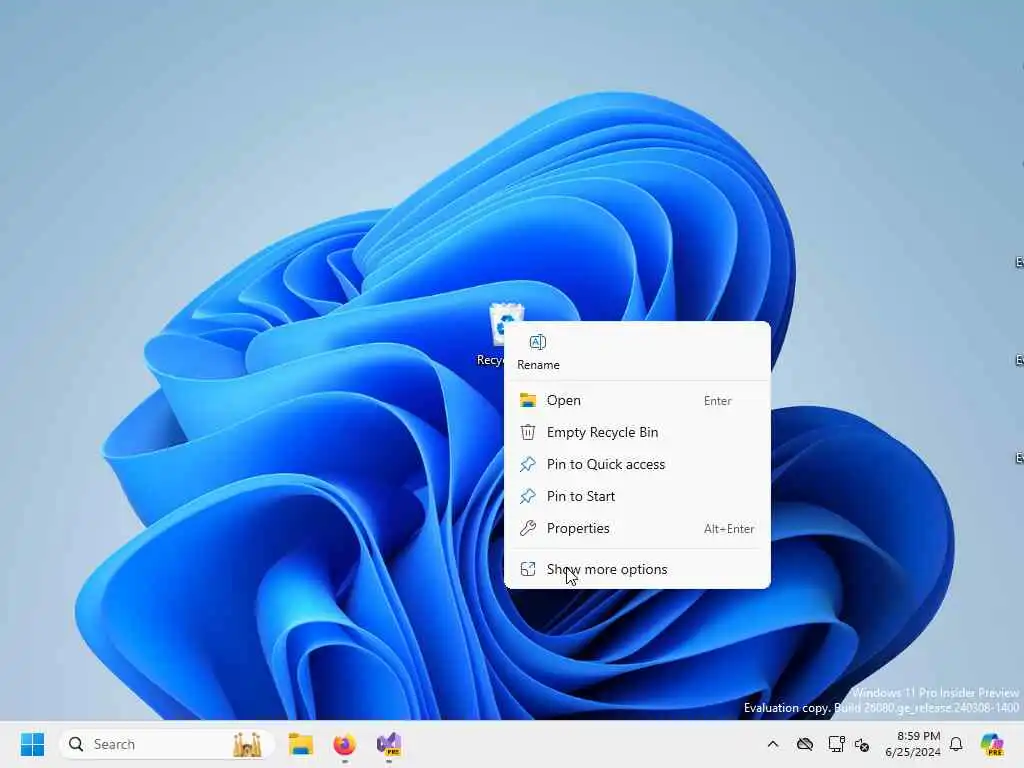Open the Windows Start menu
This screenshot has height=768, width=1024.
coord(33,744)
